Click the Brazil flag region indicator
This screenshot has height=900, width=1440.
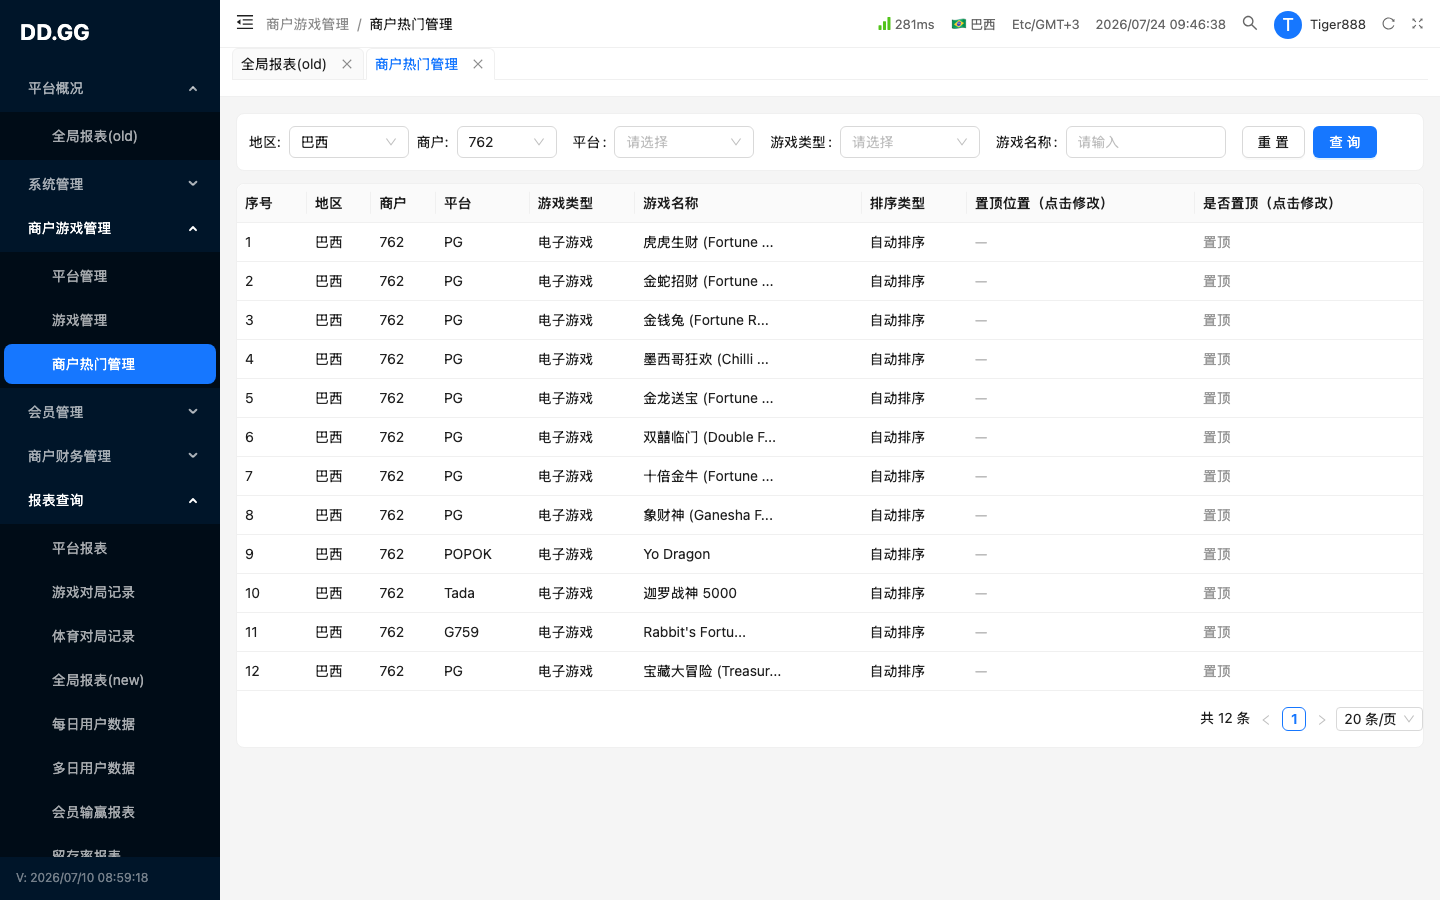tap(973, 24)
